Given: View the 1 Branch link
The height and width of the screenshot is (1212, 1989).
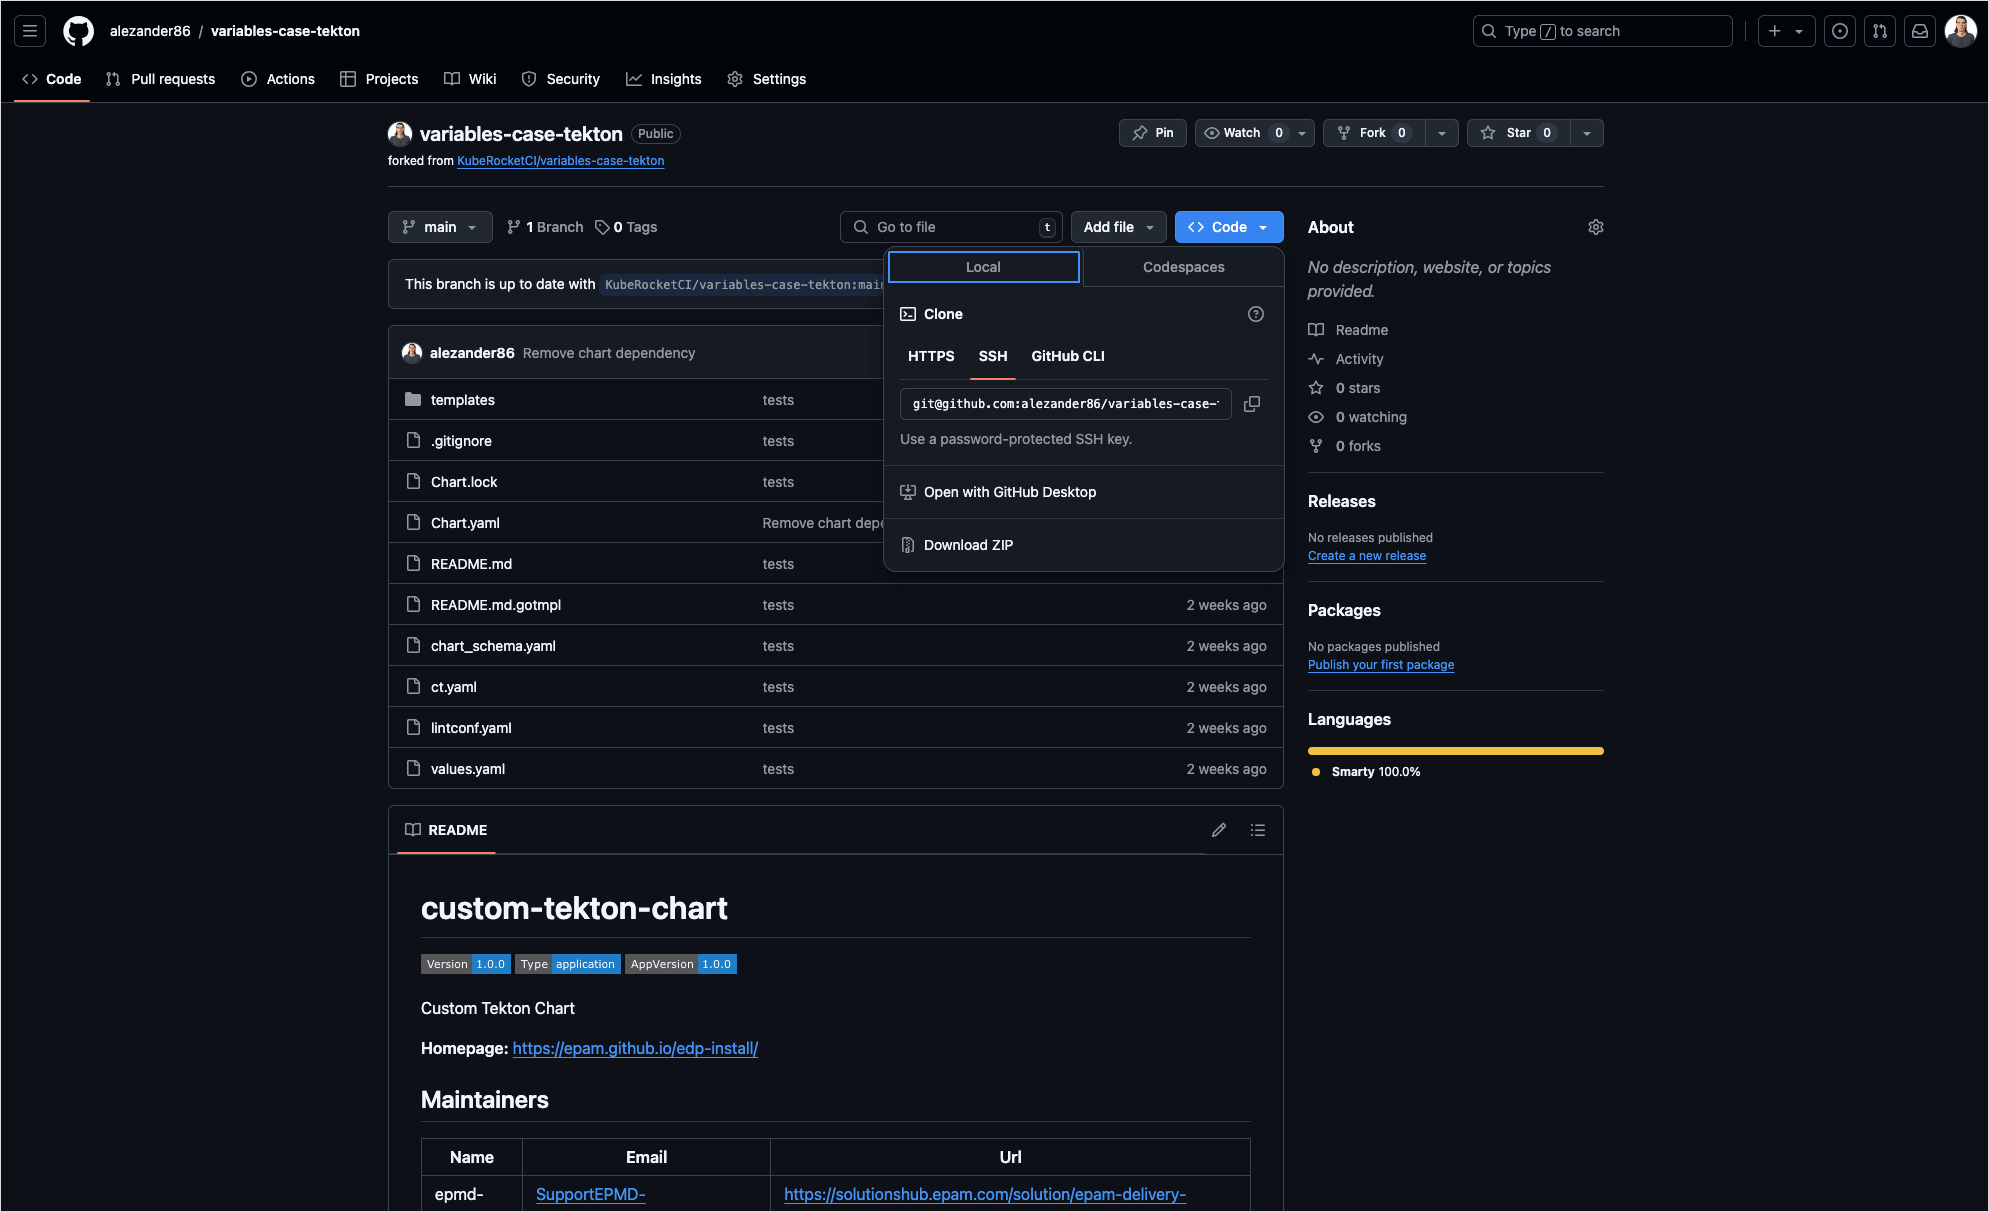Looking at the screenshot, I should 545,227.
